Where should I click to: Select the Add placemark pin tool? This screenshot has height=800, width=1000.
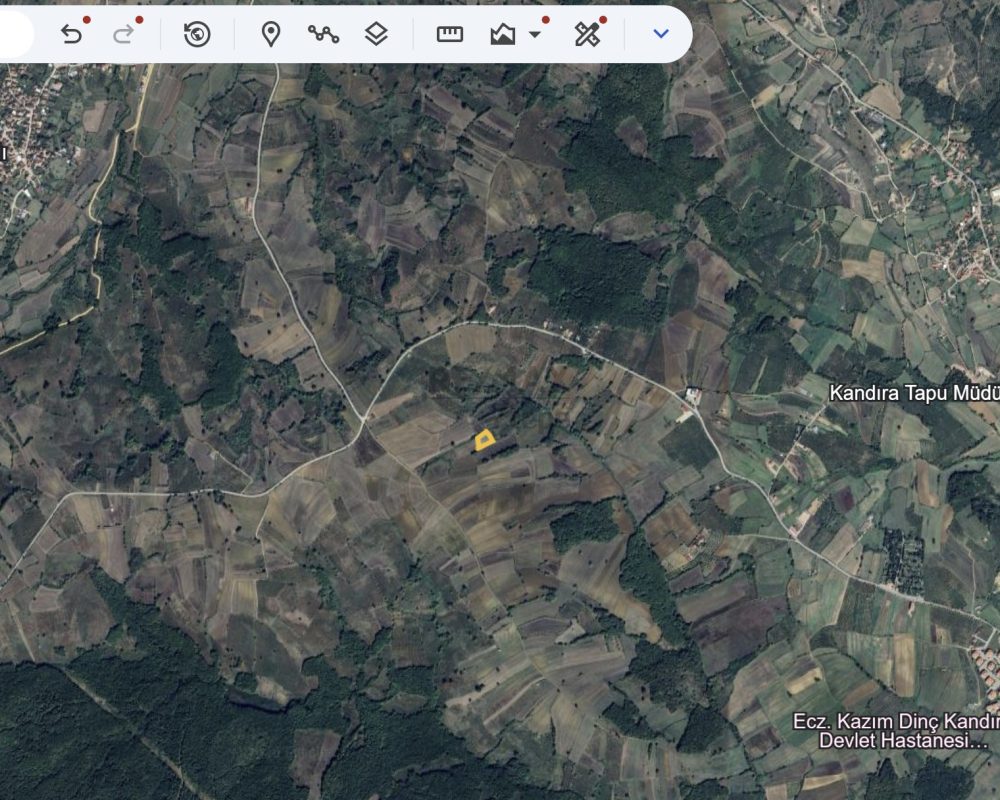pyautogui.click(x=271, y=34)
